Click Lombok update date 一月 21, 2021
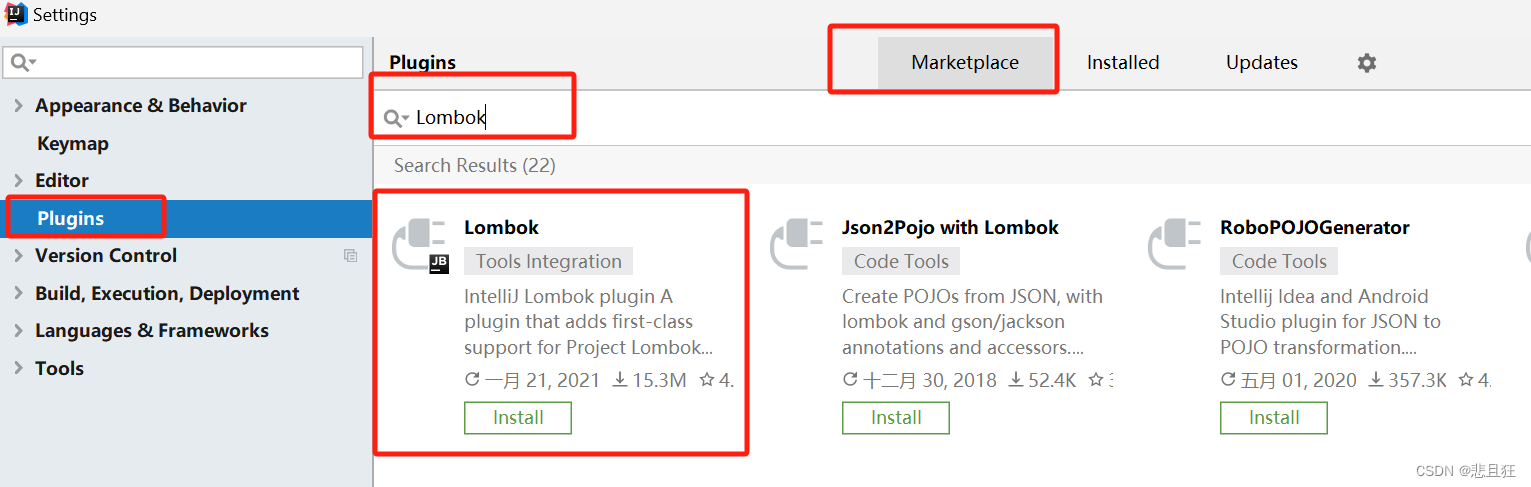The width and height of the screenshot is (1531, 487). (533, 381)
